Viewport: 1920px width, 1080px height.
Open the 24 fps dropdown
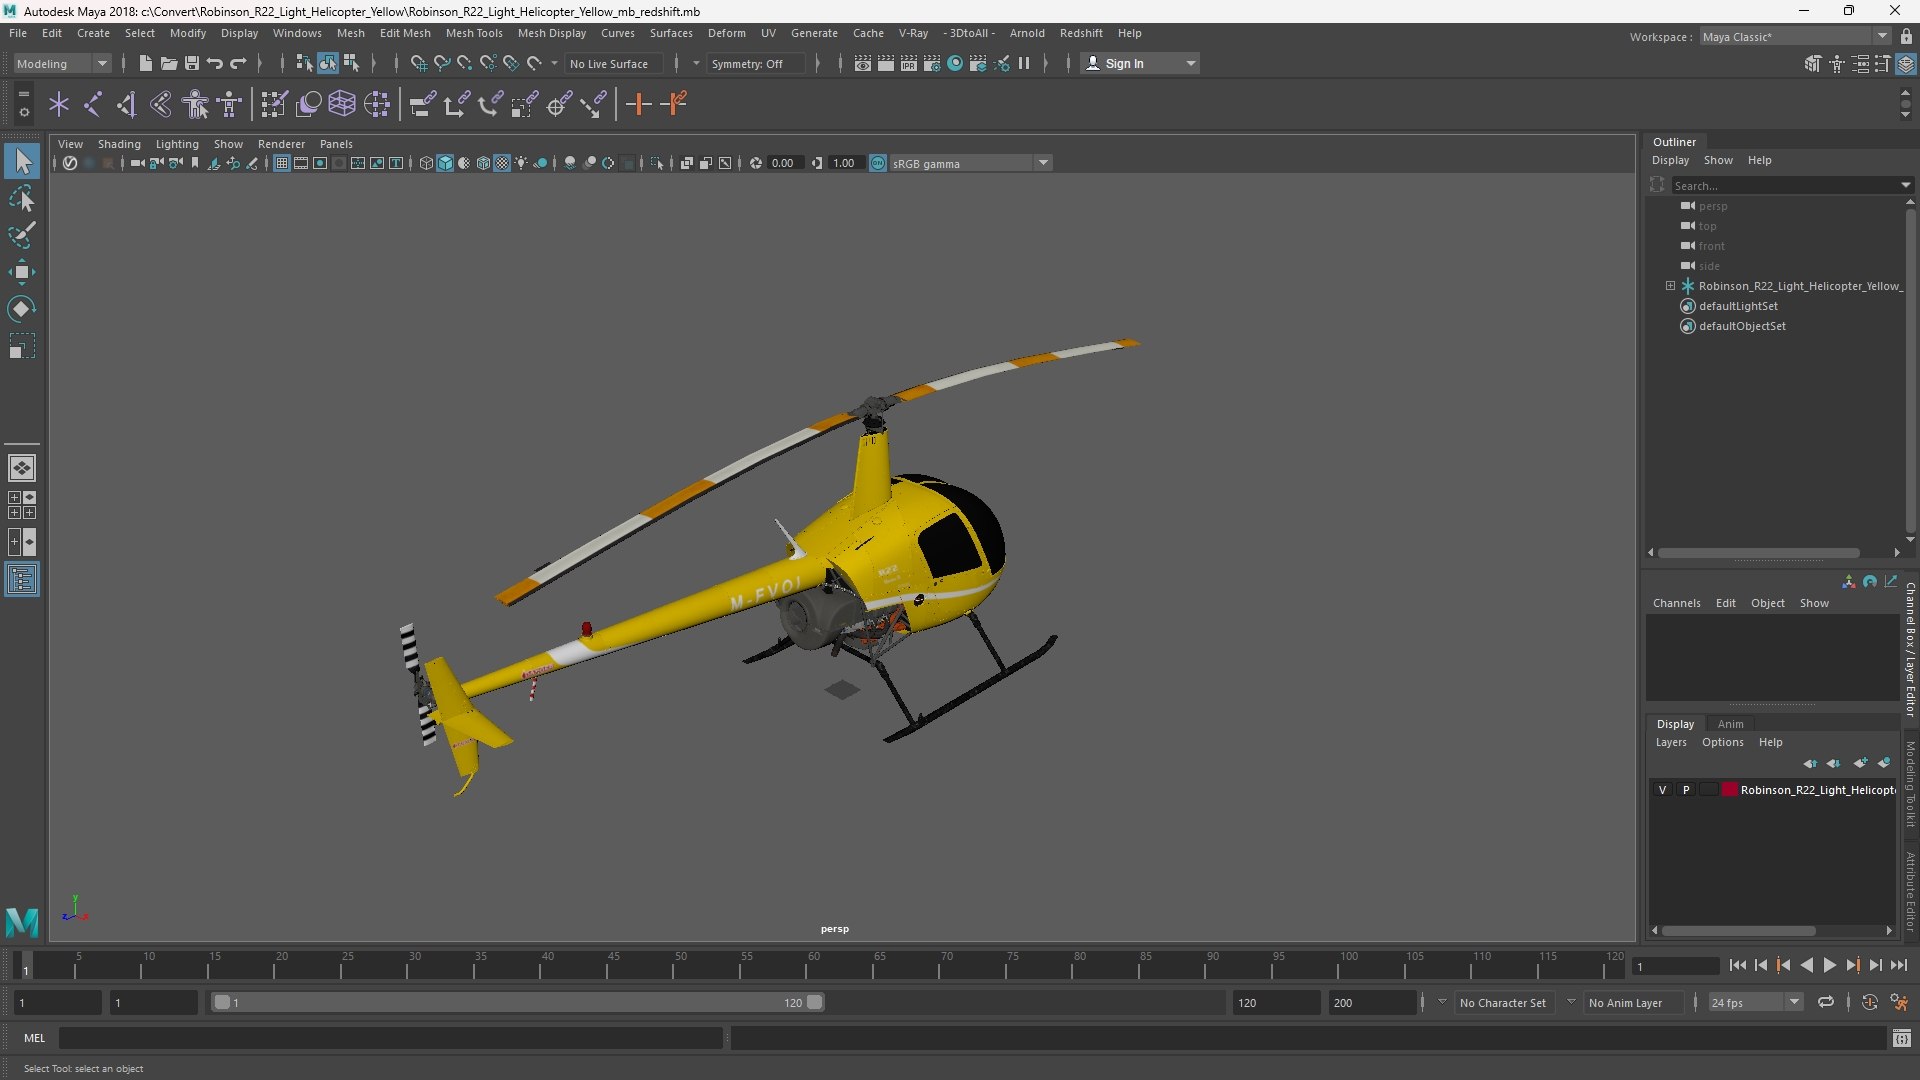1755,1002
